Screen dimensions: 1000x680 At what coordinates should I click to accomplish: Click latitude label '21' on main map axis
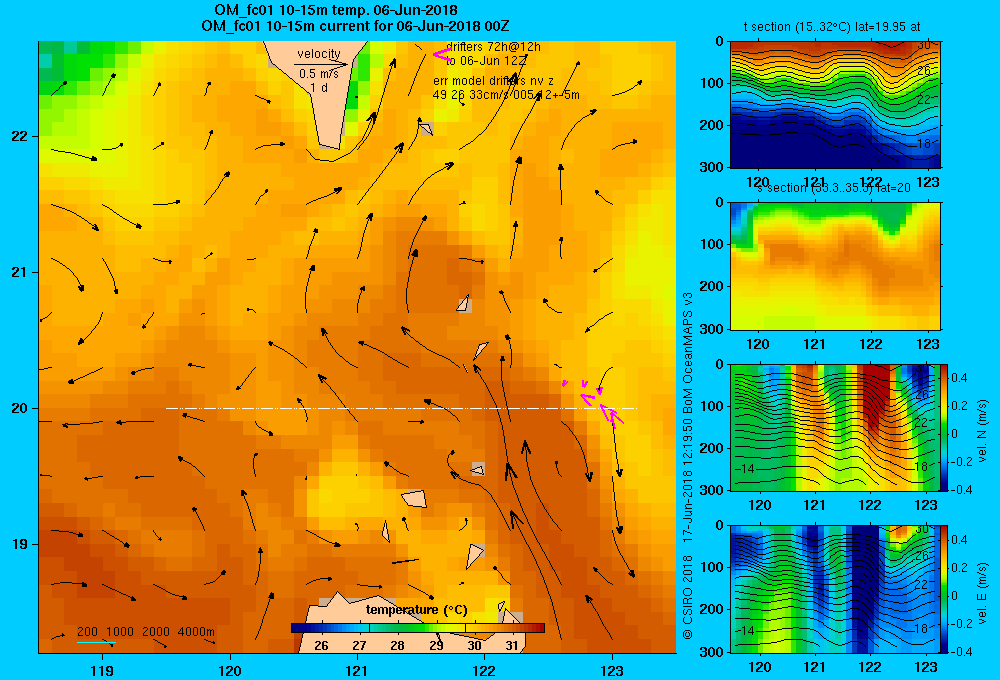click(x=20, y=272)
